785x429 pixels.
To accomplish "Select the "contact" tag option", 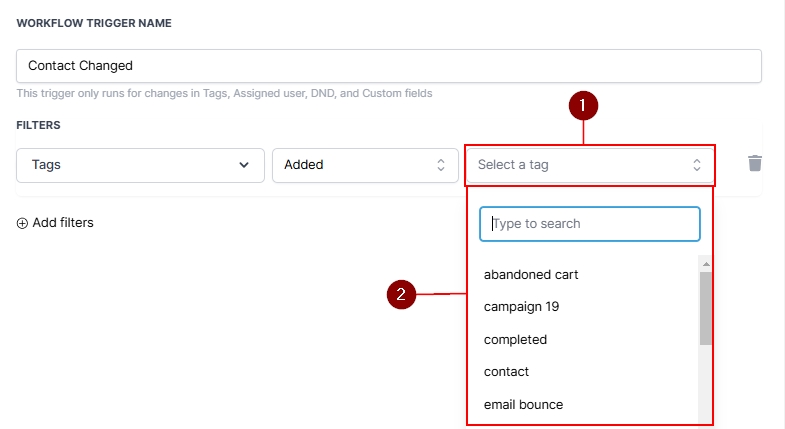I will [x=506, y=372].
